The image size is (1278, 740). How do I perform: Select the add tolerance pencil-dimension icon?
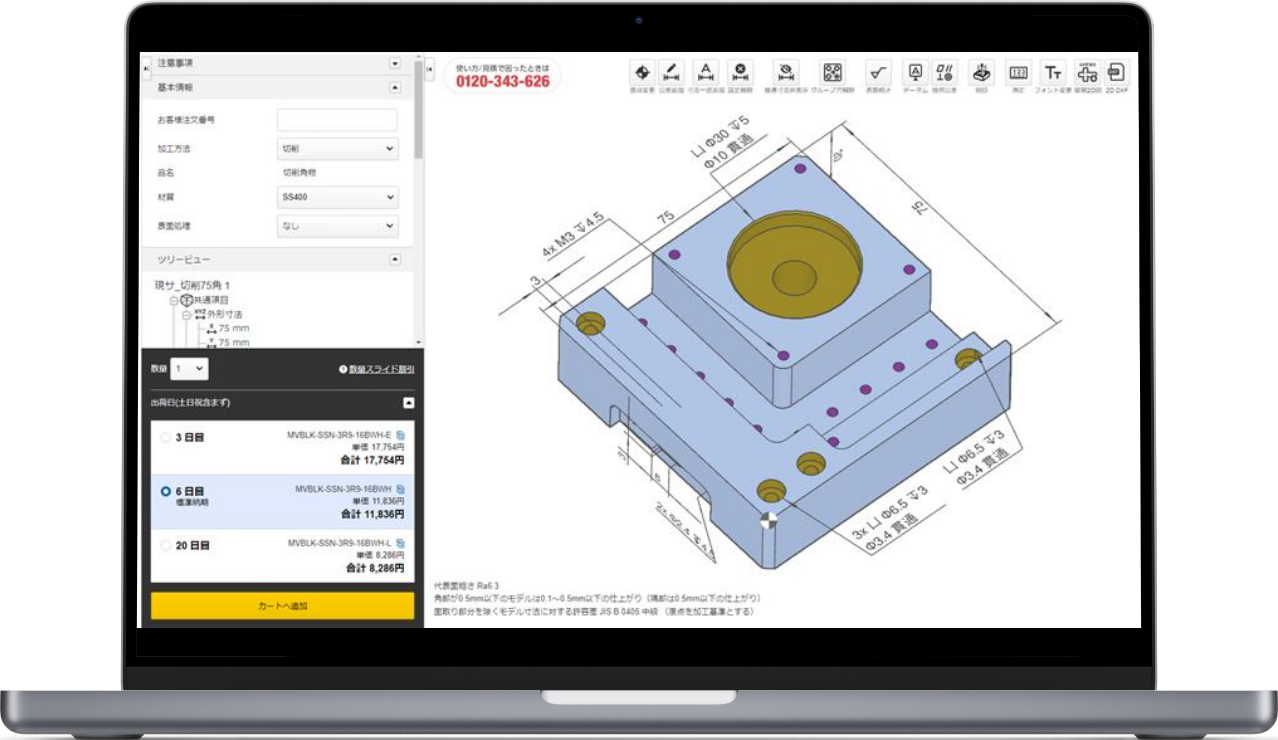coord(672,73)
